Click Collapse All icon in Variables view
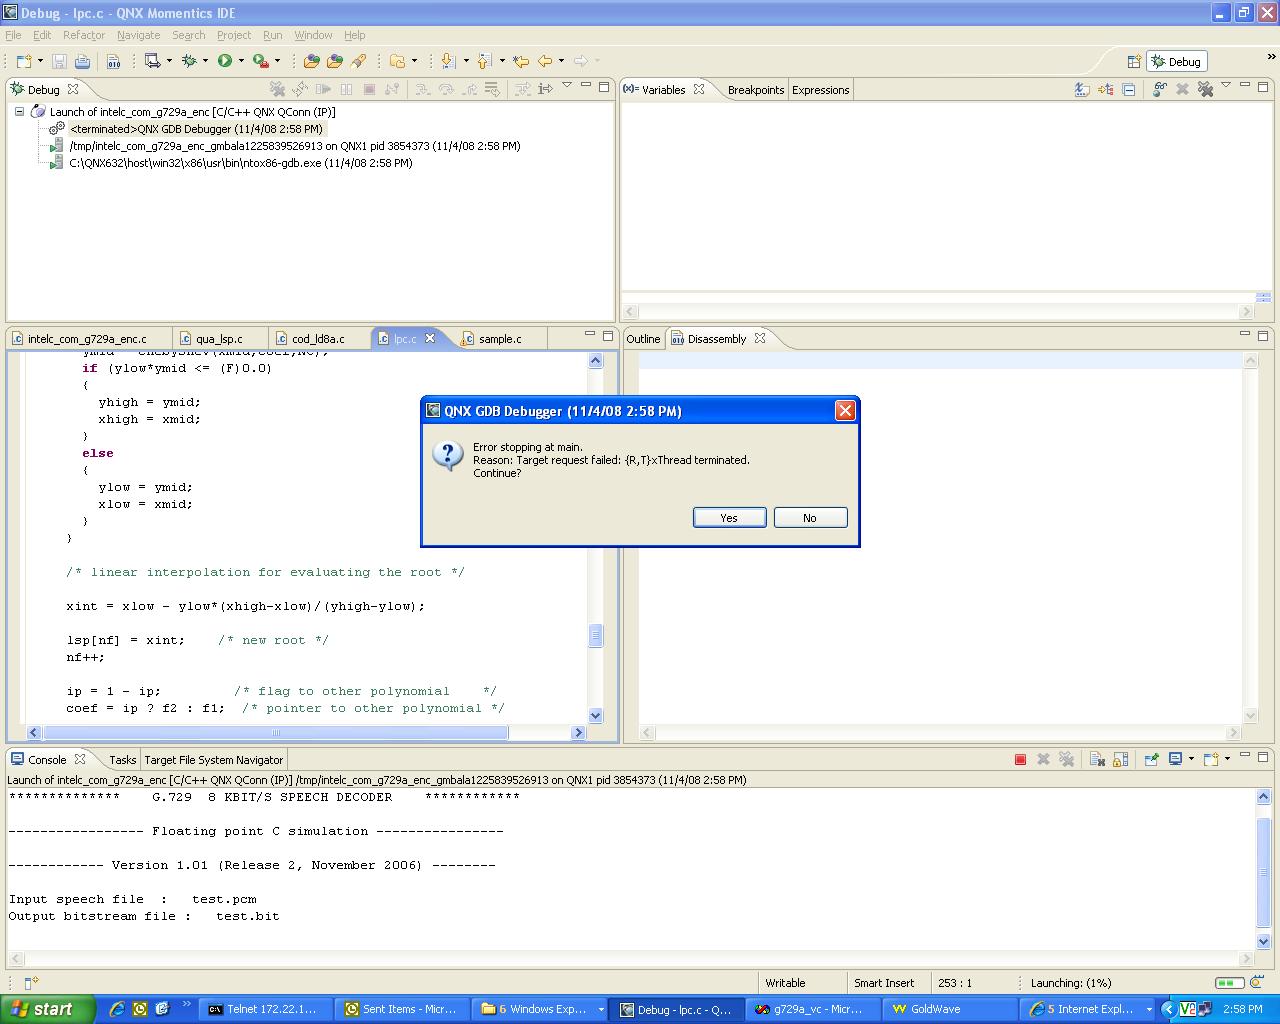Viewport: 1280px width, 1024px height. coord(1128,90)
